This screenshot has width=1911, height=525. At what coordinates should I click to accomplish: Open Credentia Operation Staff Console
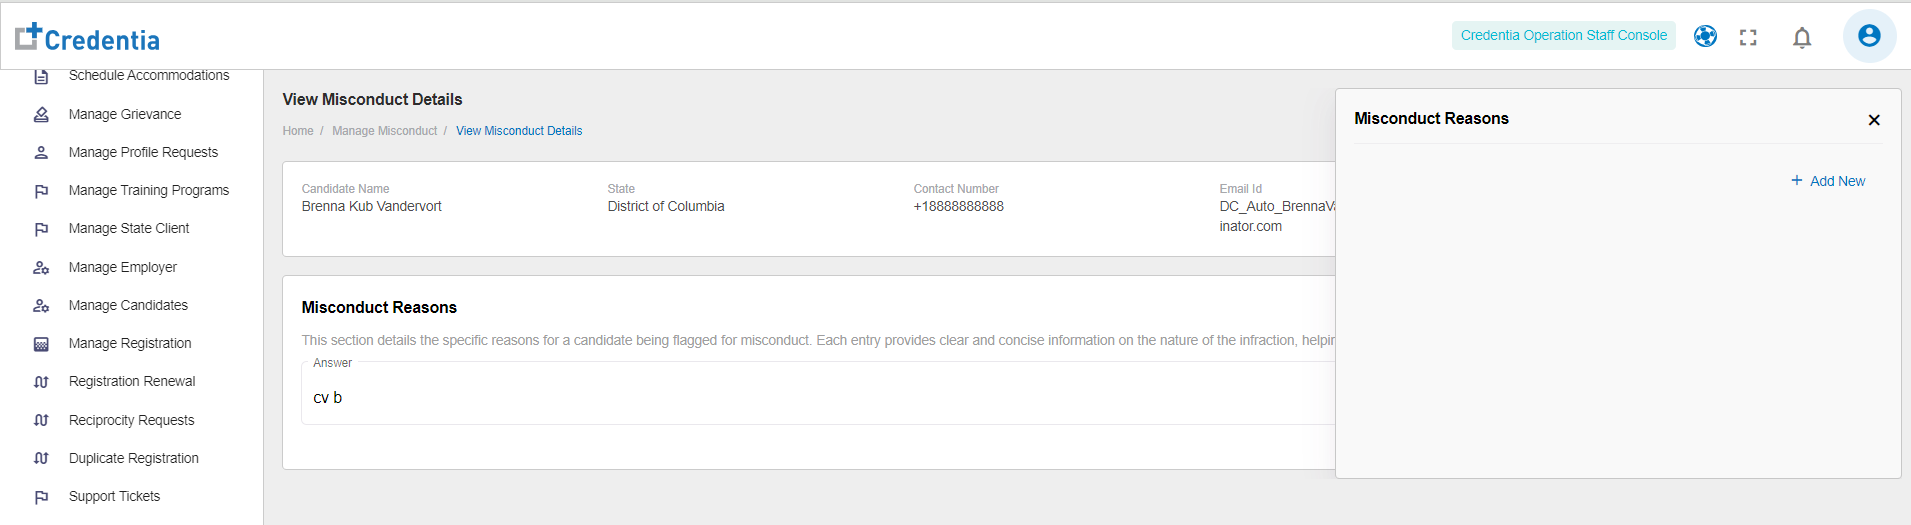(x=1563, y=36)
